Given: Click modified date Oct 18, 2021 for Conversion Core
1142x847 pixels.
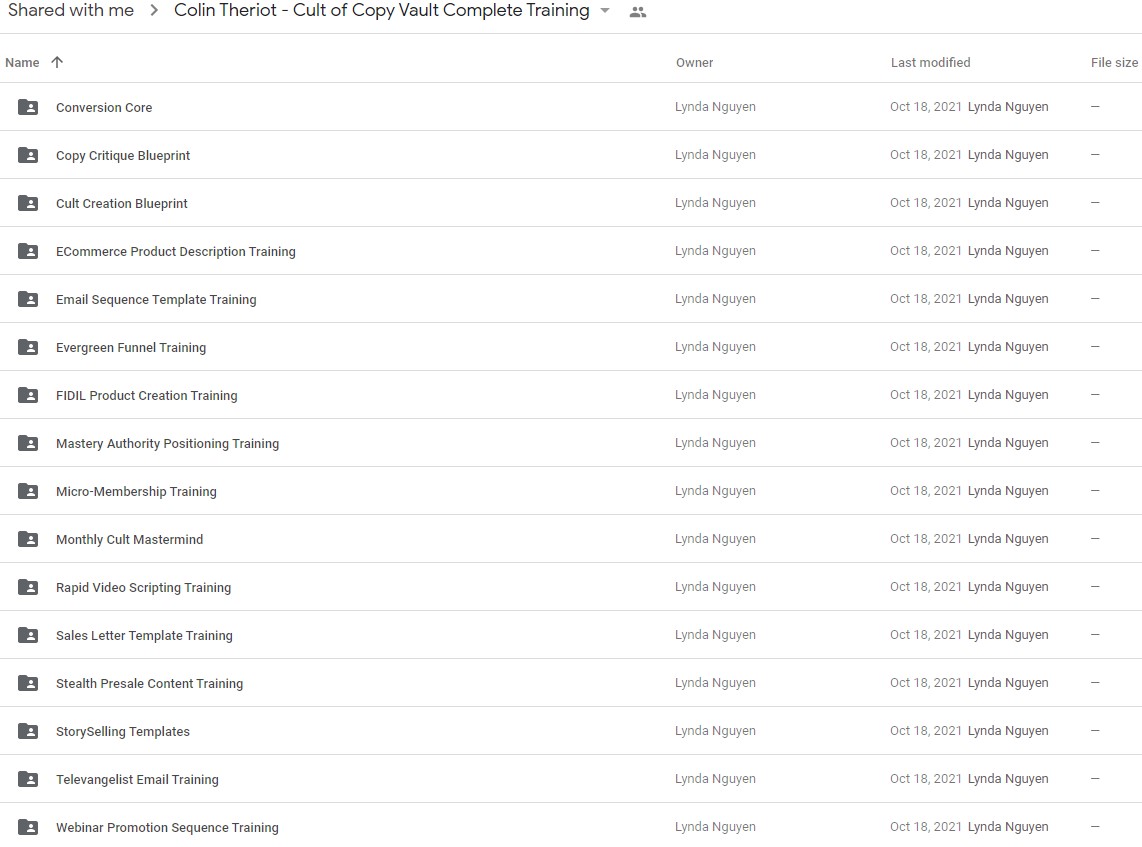Looking at the screenshot, I should pos(926,107).
